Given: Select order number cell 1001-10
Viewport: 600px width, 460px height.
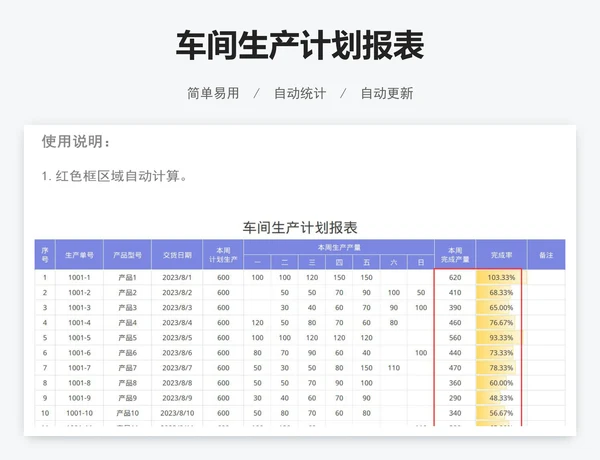Looking at the screenshot, I should (x=79, y=413).
